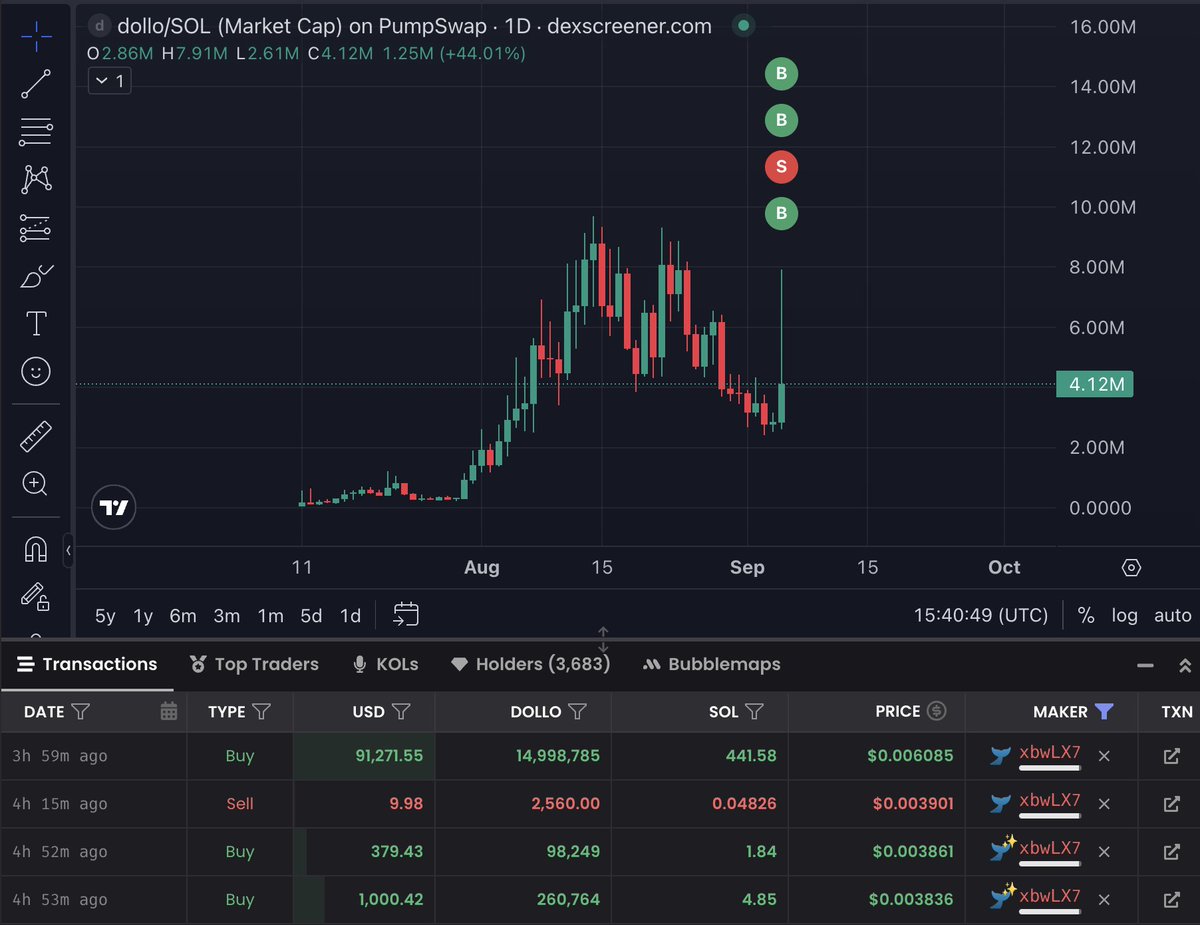The width and height of the screenshot is (1200, 925).
Task: Open the KOLs tab
Action: (x=385, y=664)
